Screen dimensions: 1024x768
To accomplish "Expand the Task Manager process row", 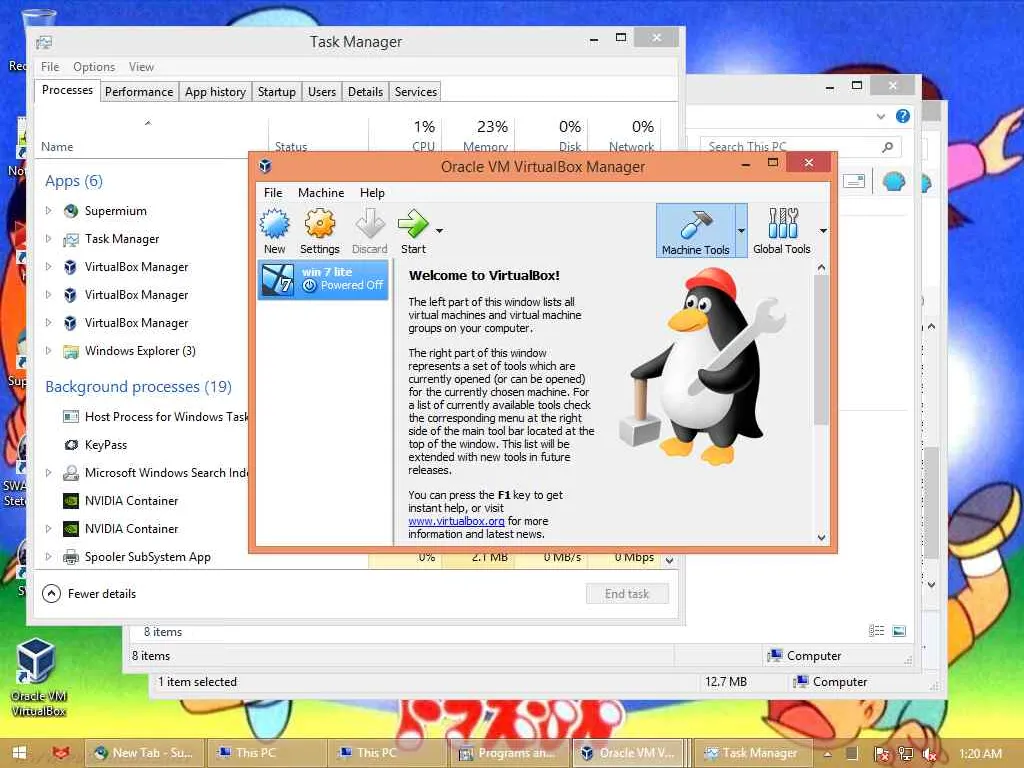I will point(48,239).
